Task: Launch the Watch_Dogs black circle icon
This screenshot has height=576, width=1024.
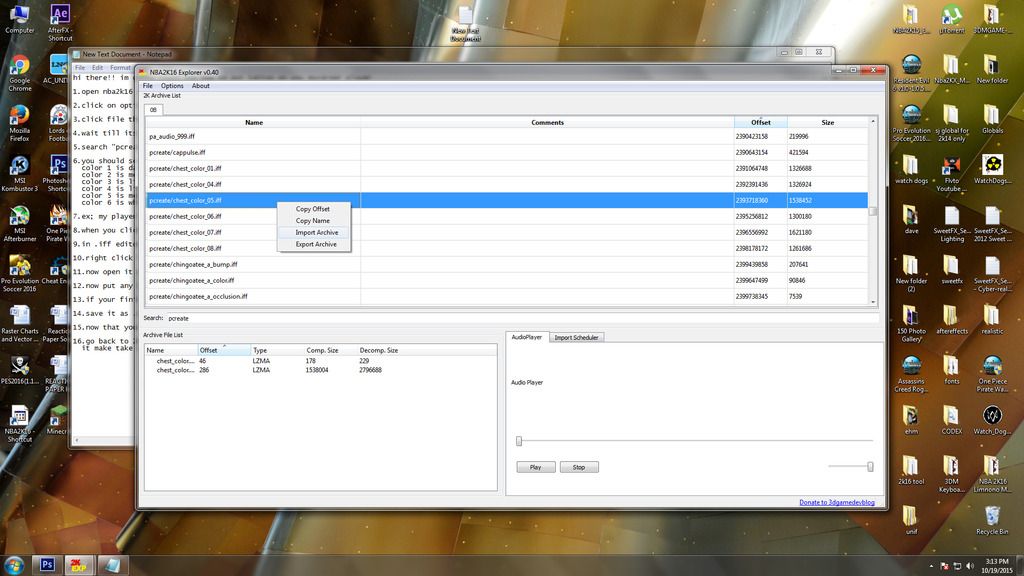Action: click(992, 420)
